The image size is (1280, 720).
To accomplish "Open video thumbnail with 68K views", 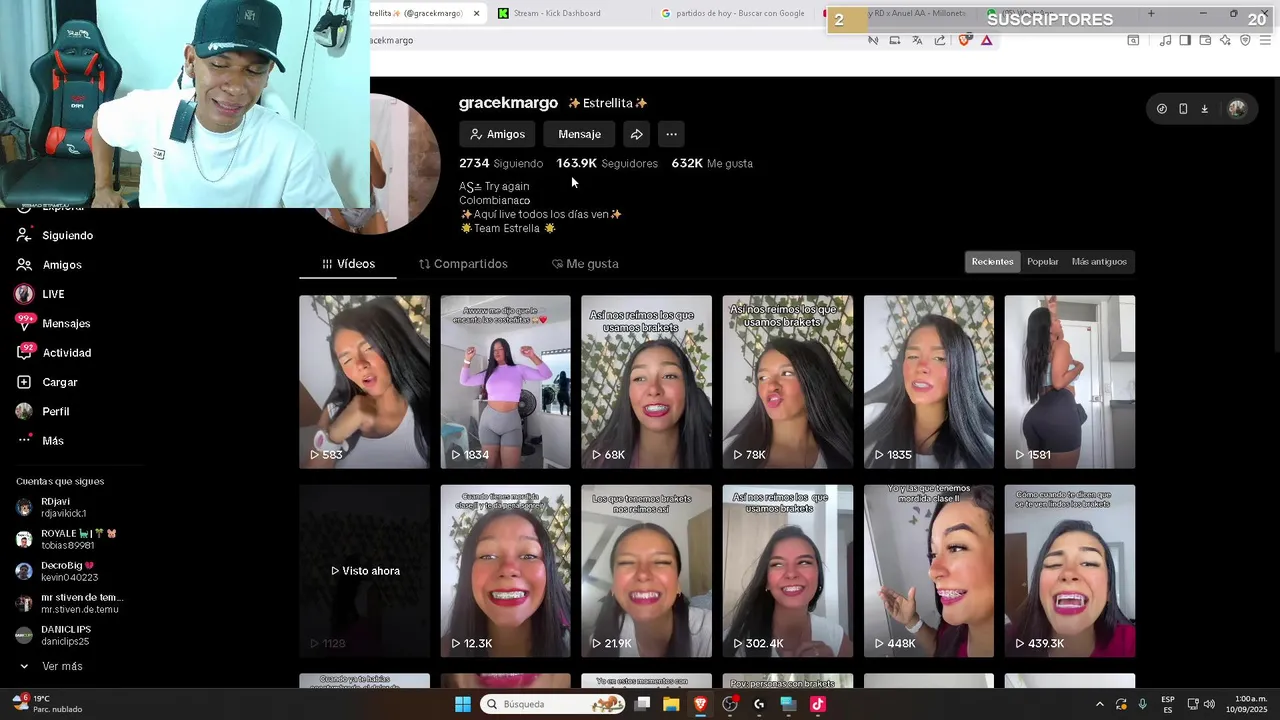I will 646,382.
